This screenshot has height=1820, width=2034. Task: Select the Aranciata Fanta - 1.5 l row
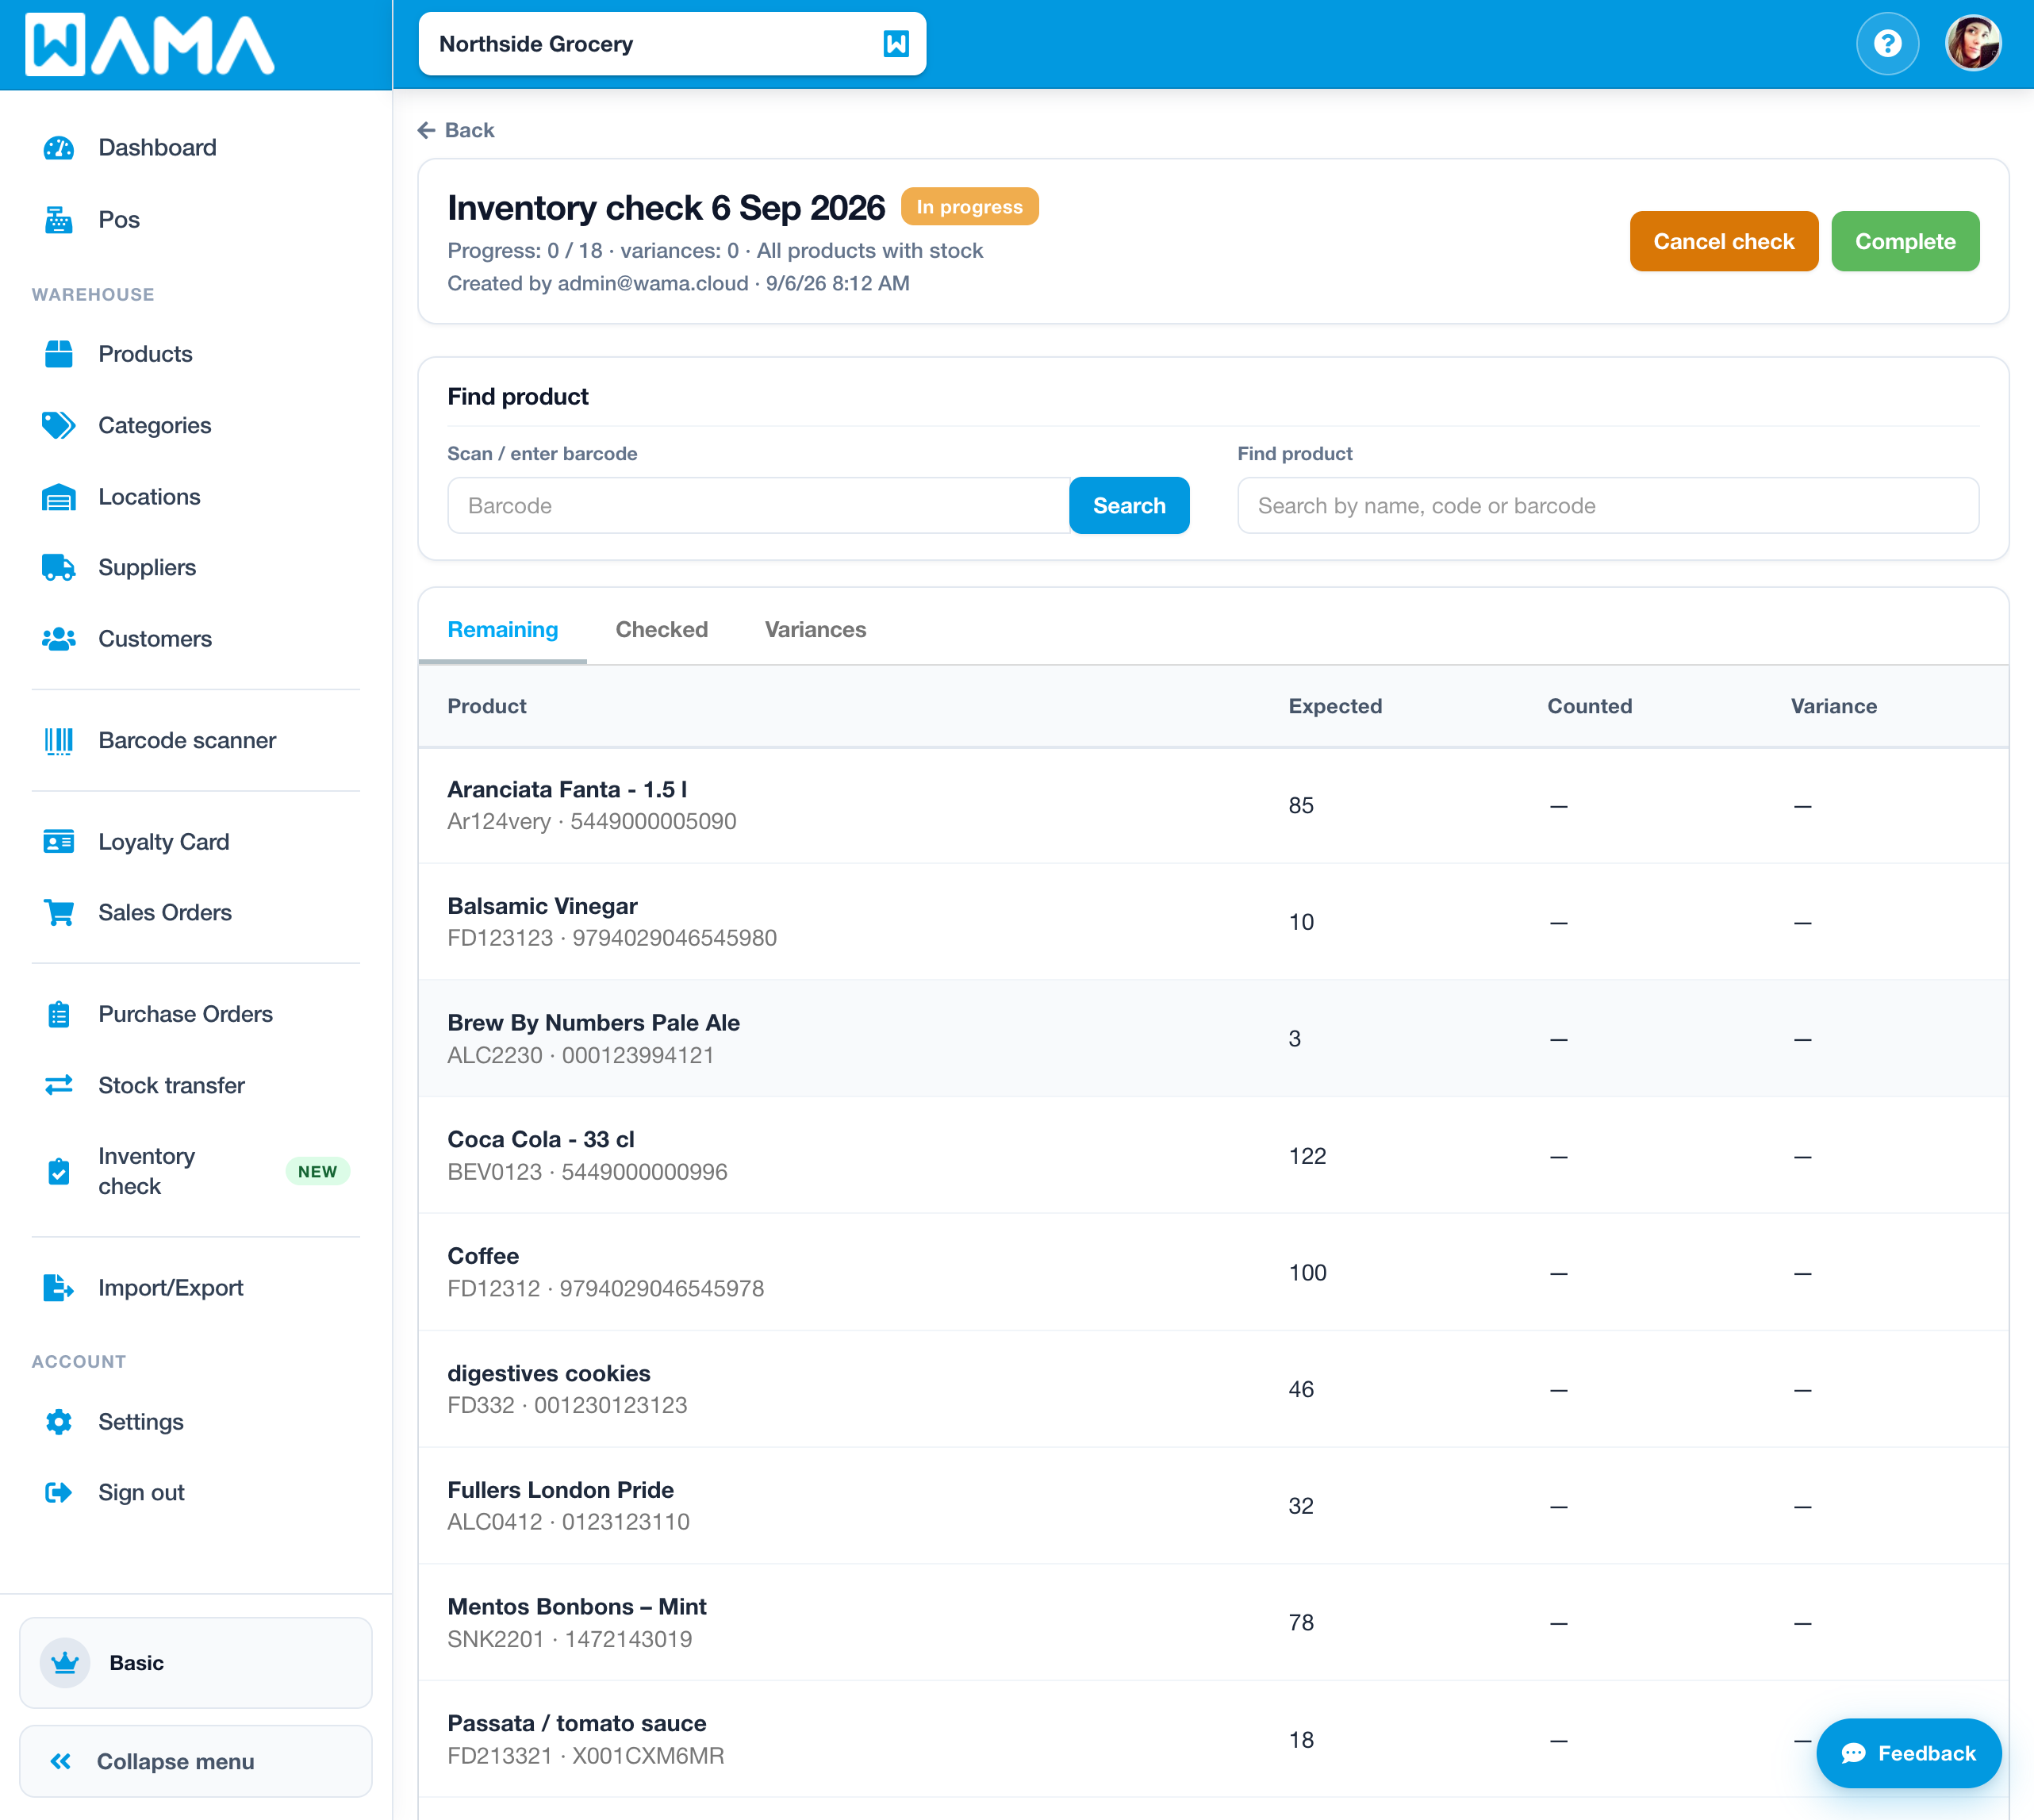coord(1213,805)
